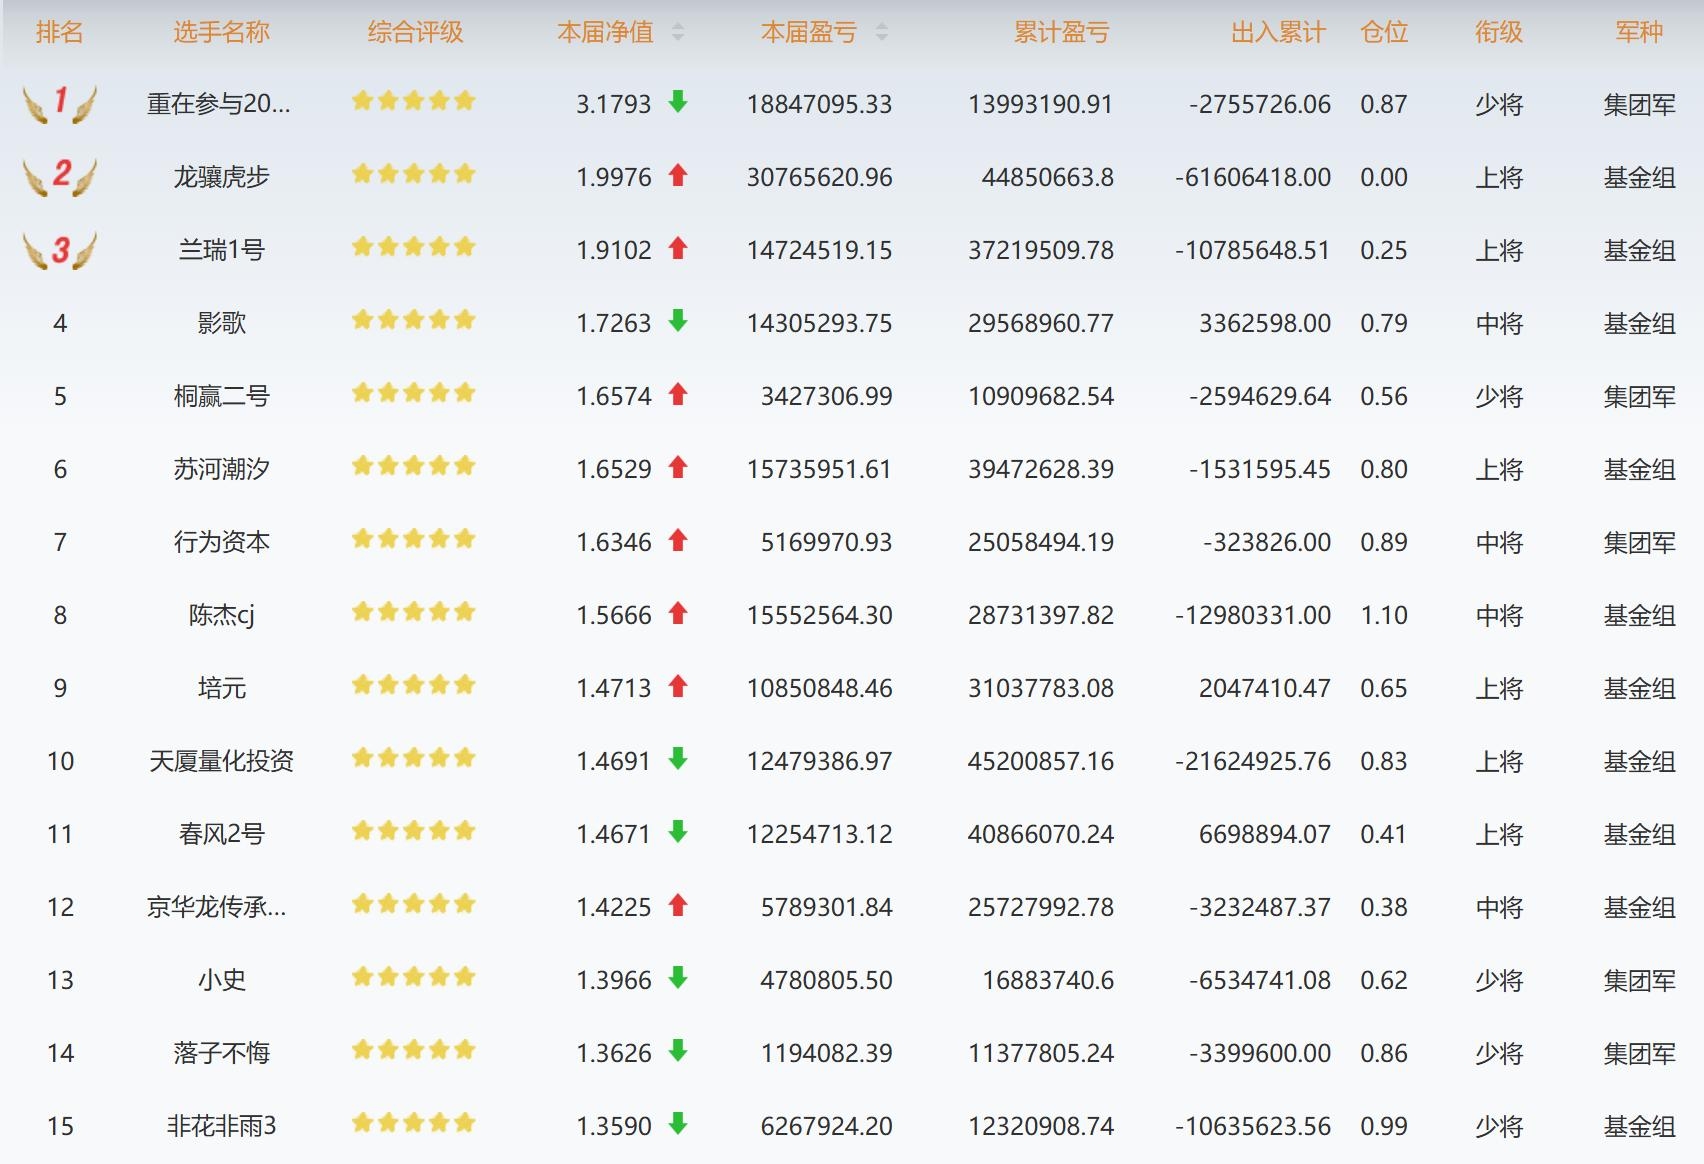
Task: Click the 综合评级 column header
Action: point(415,33)
